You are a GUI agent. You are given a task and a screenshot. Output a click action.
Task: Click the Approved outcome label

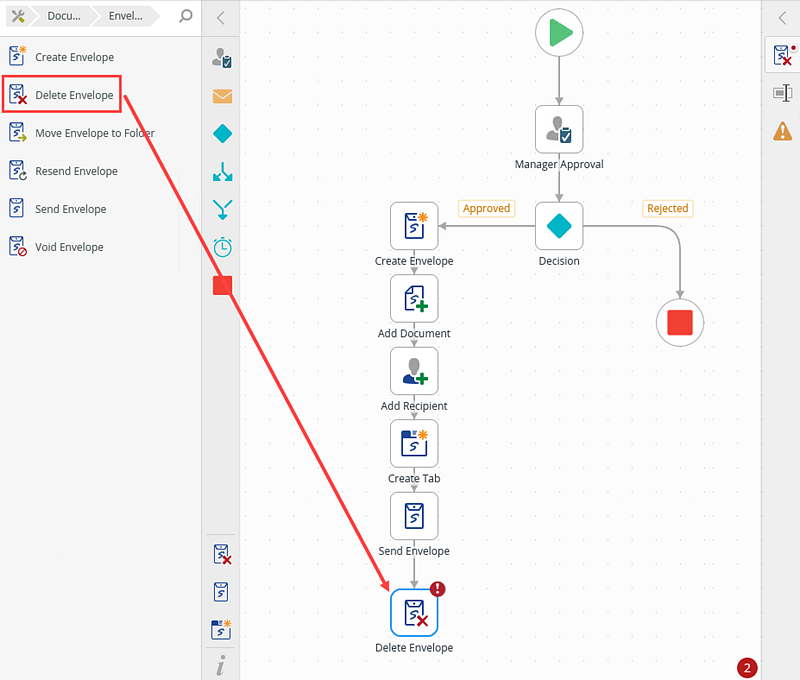coord(487,208)
